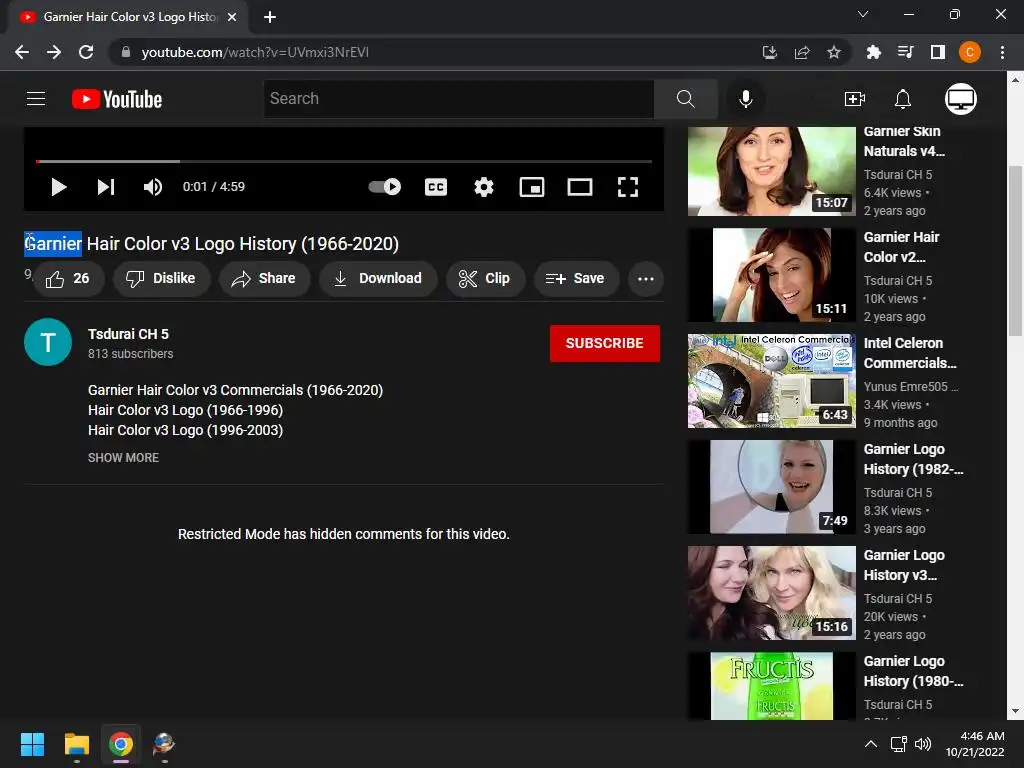Screen dimensions: 1024x768
Task: Click the video progress bar
Action: [344, 161]
